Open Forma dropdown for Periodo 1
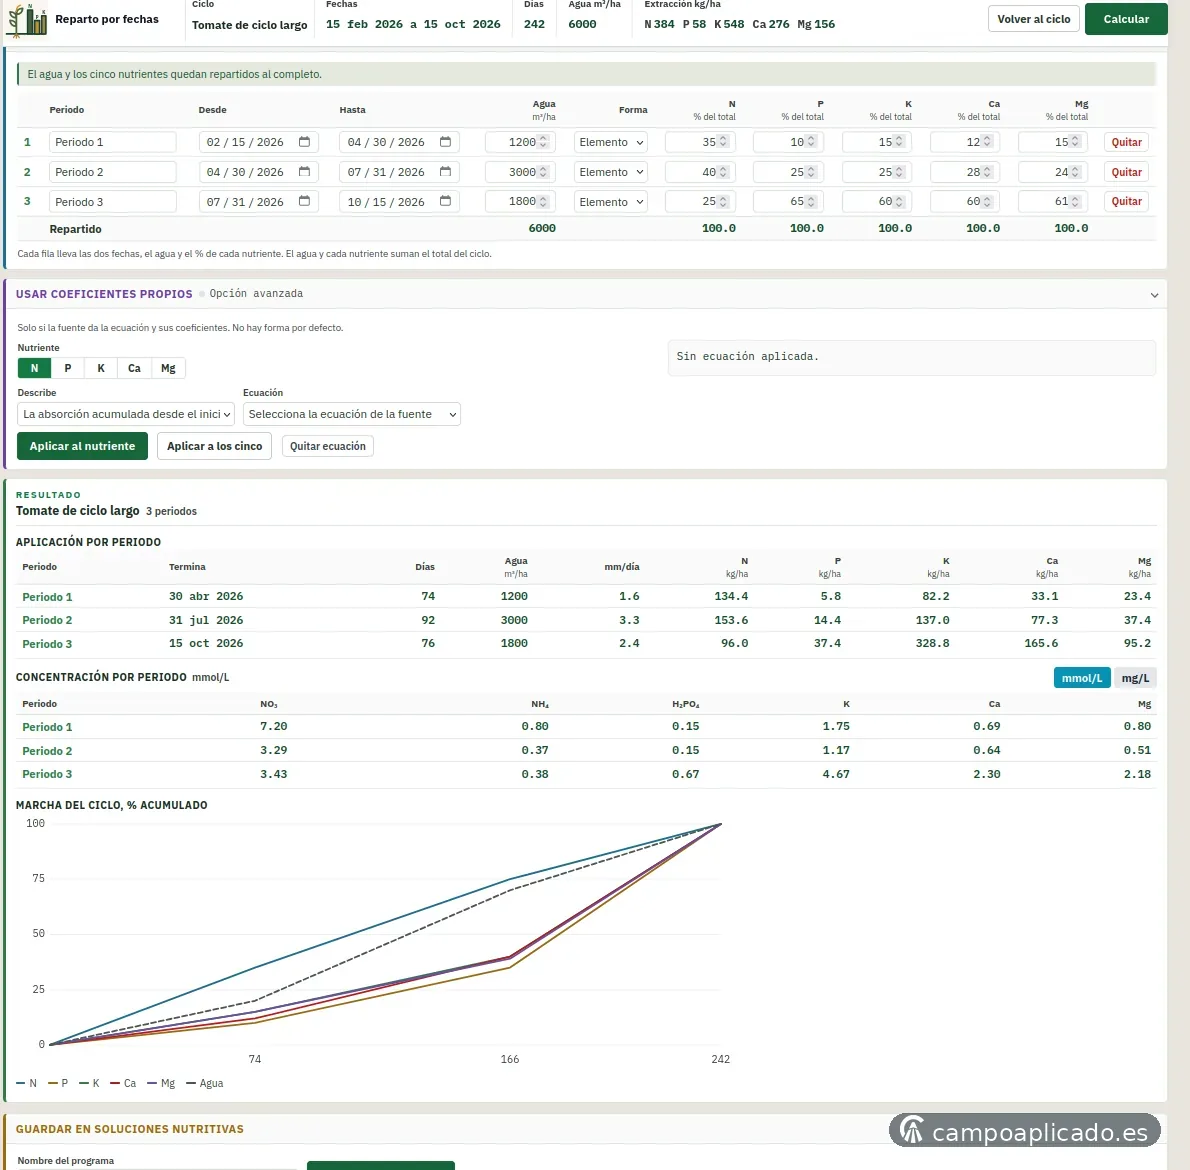 pyautogui.click(x=610, y=142)
